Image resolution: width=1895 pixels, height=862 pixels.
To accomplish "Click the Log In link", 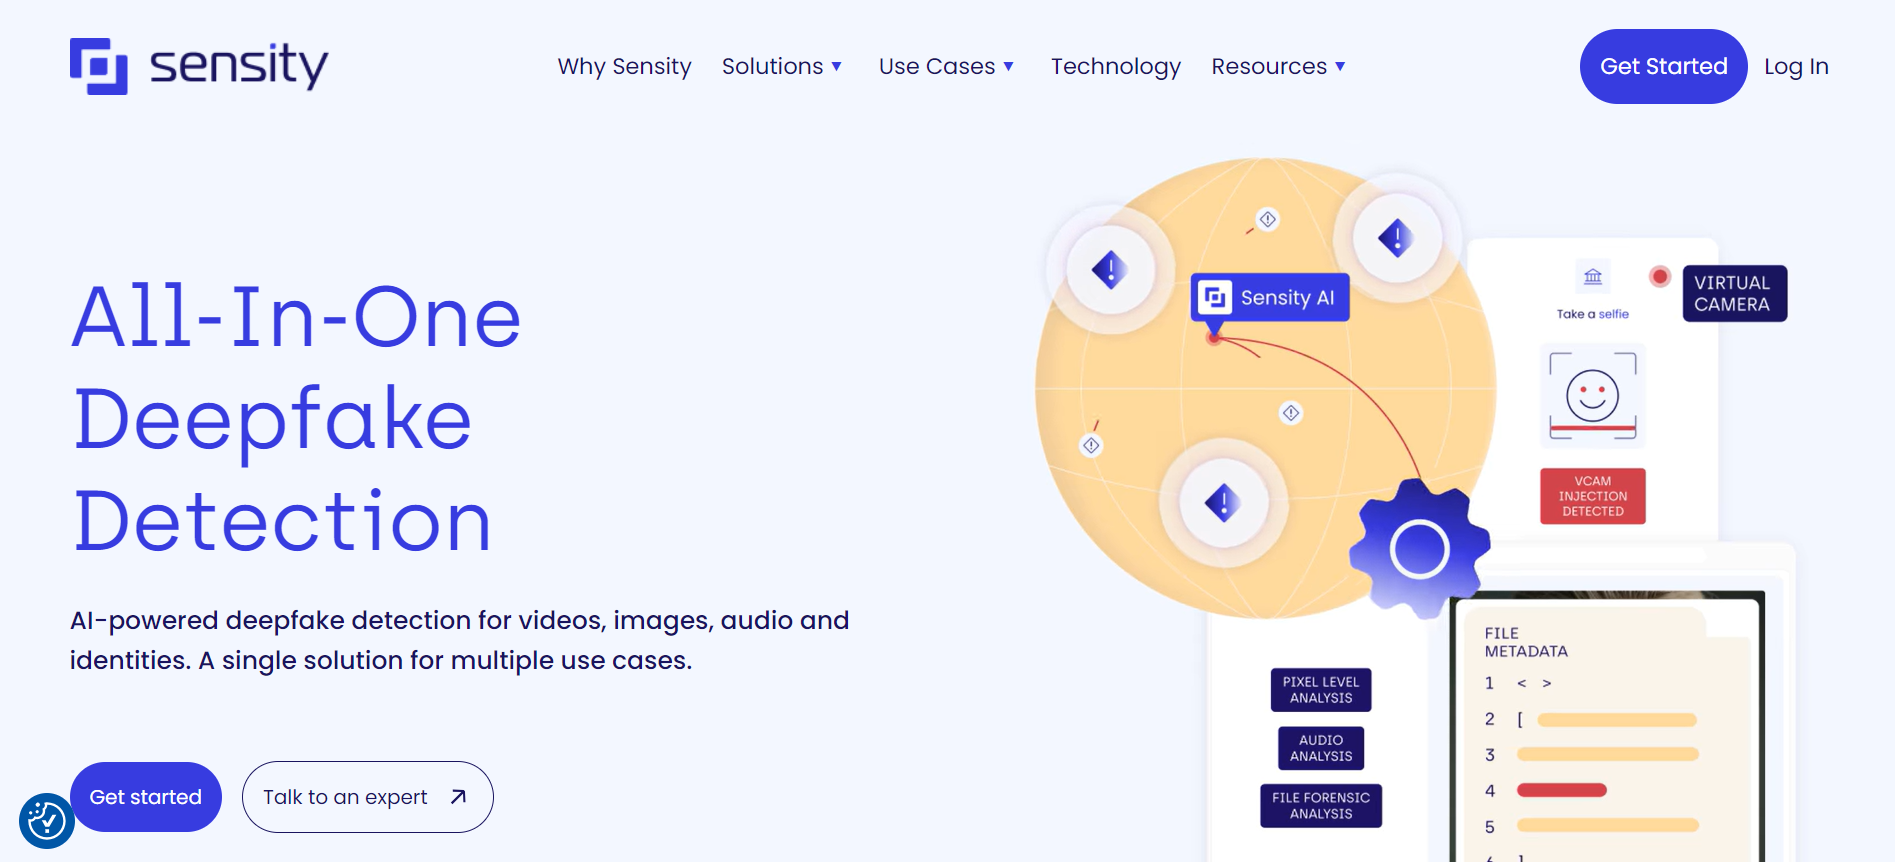I will (x=1796, y=67).
